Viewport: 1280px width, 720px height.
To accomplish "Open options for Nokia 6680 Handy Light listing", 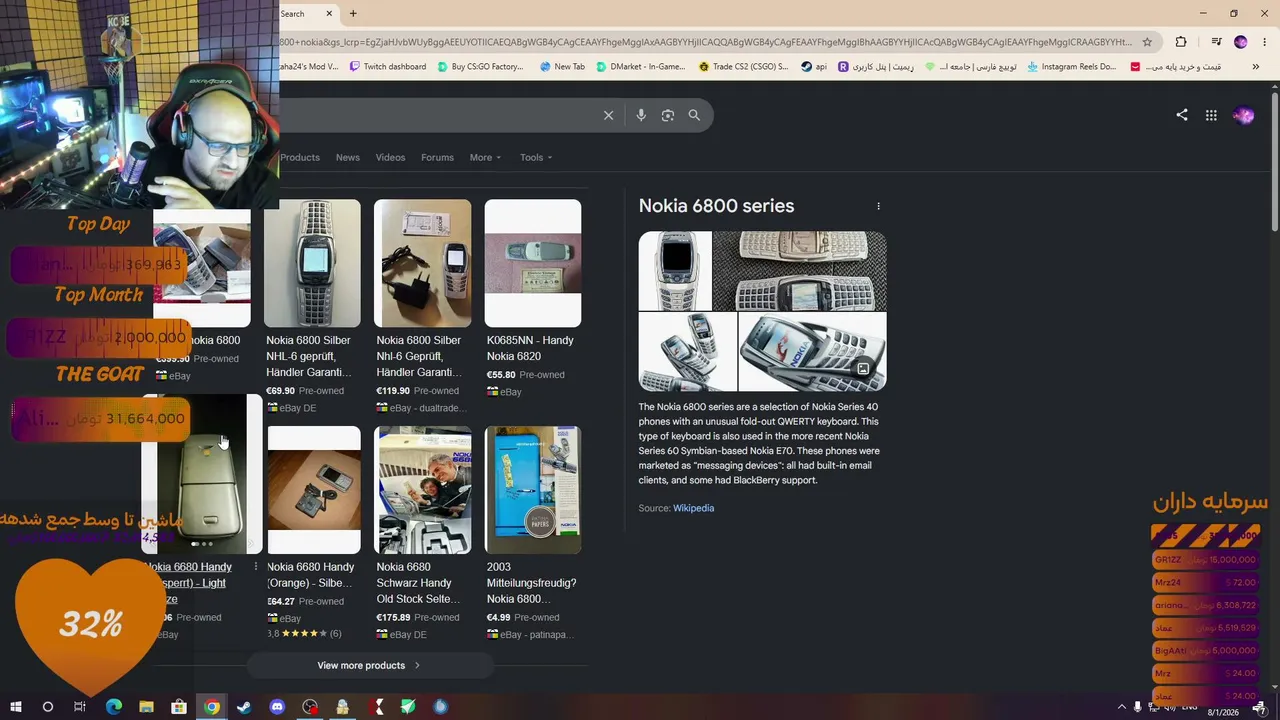I will coord(255,567).
